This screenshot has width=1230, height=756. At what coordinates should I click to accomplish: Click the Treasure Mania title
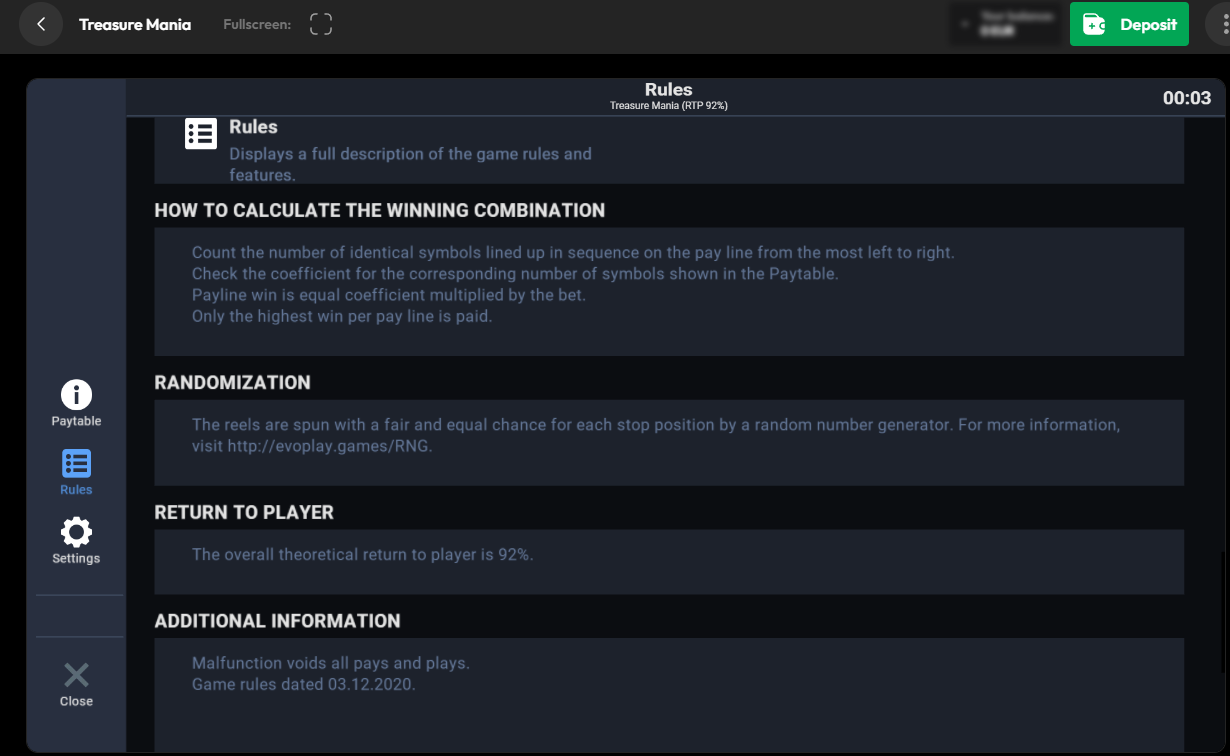tap(135, 24)
